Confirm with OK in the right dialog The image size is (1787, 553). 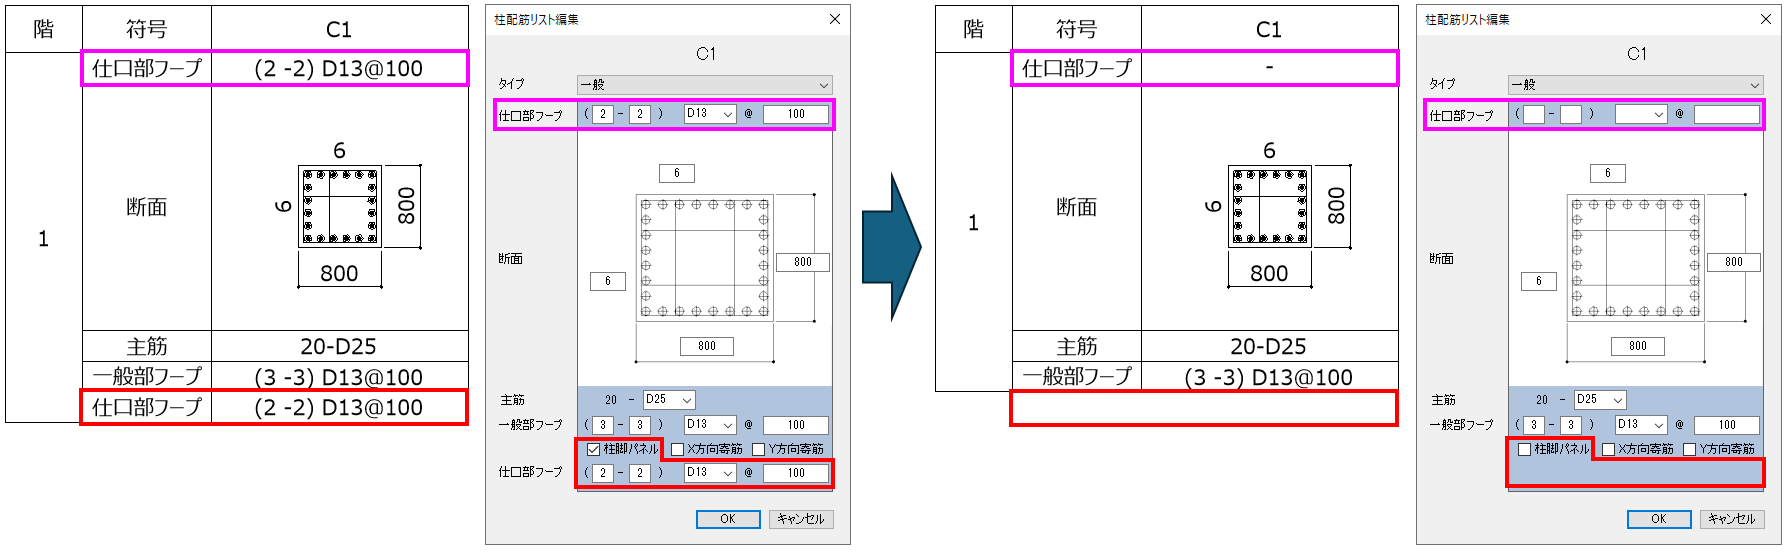tap(1659, 519)
